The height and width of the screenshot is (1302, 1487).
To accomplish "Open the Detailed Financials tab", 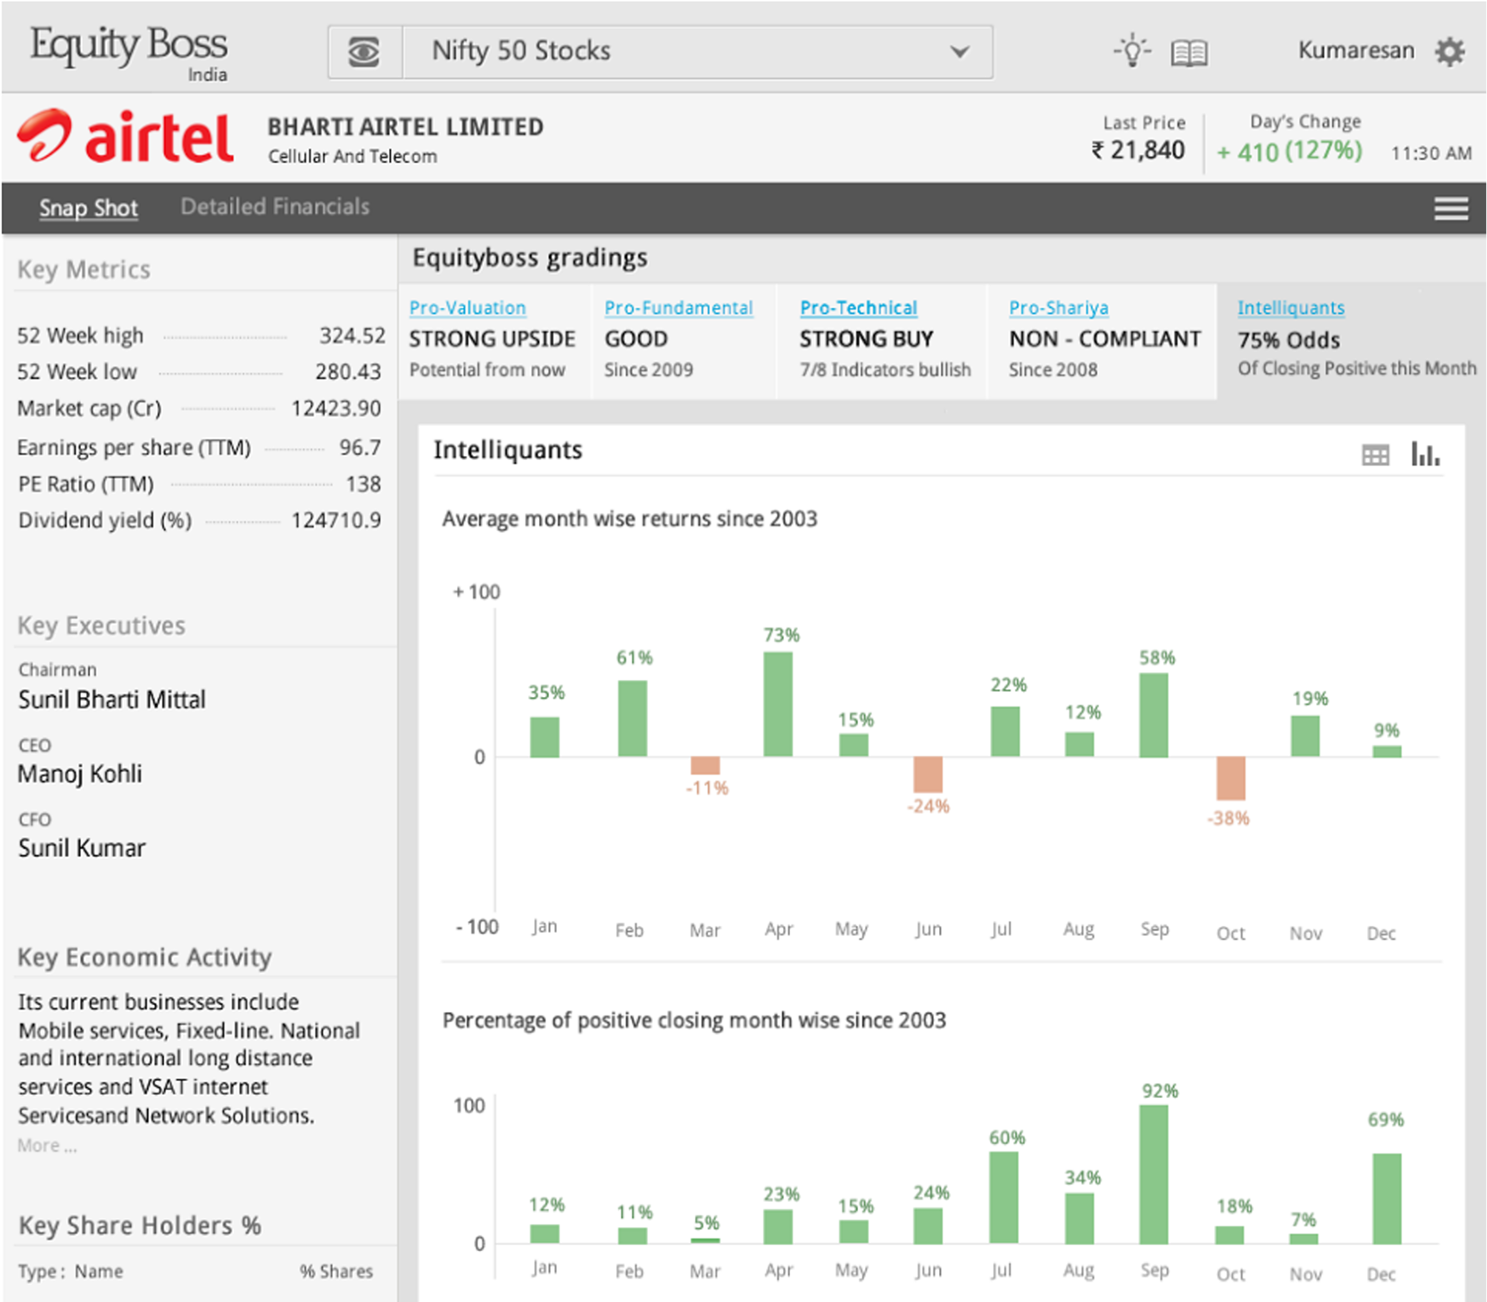I will pyautogui.click(x=275, y=207).
